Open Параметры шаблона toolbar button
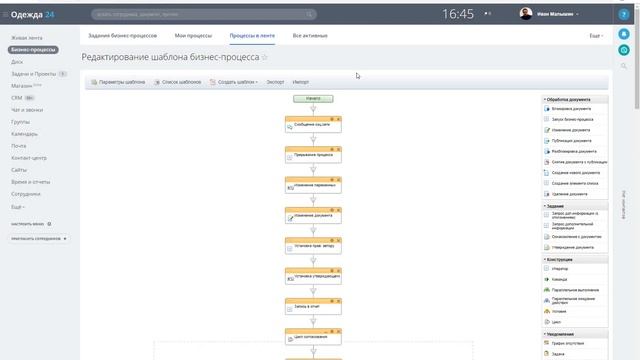640x360 pixels. pyautogui.click(x=118, y=82)
